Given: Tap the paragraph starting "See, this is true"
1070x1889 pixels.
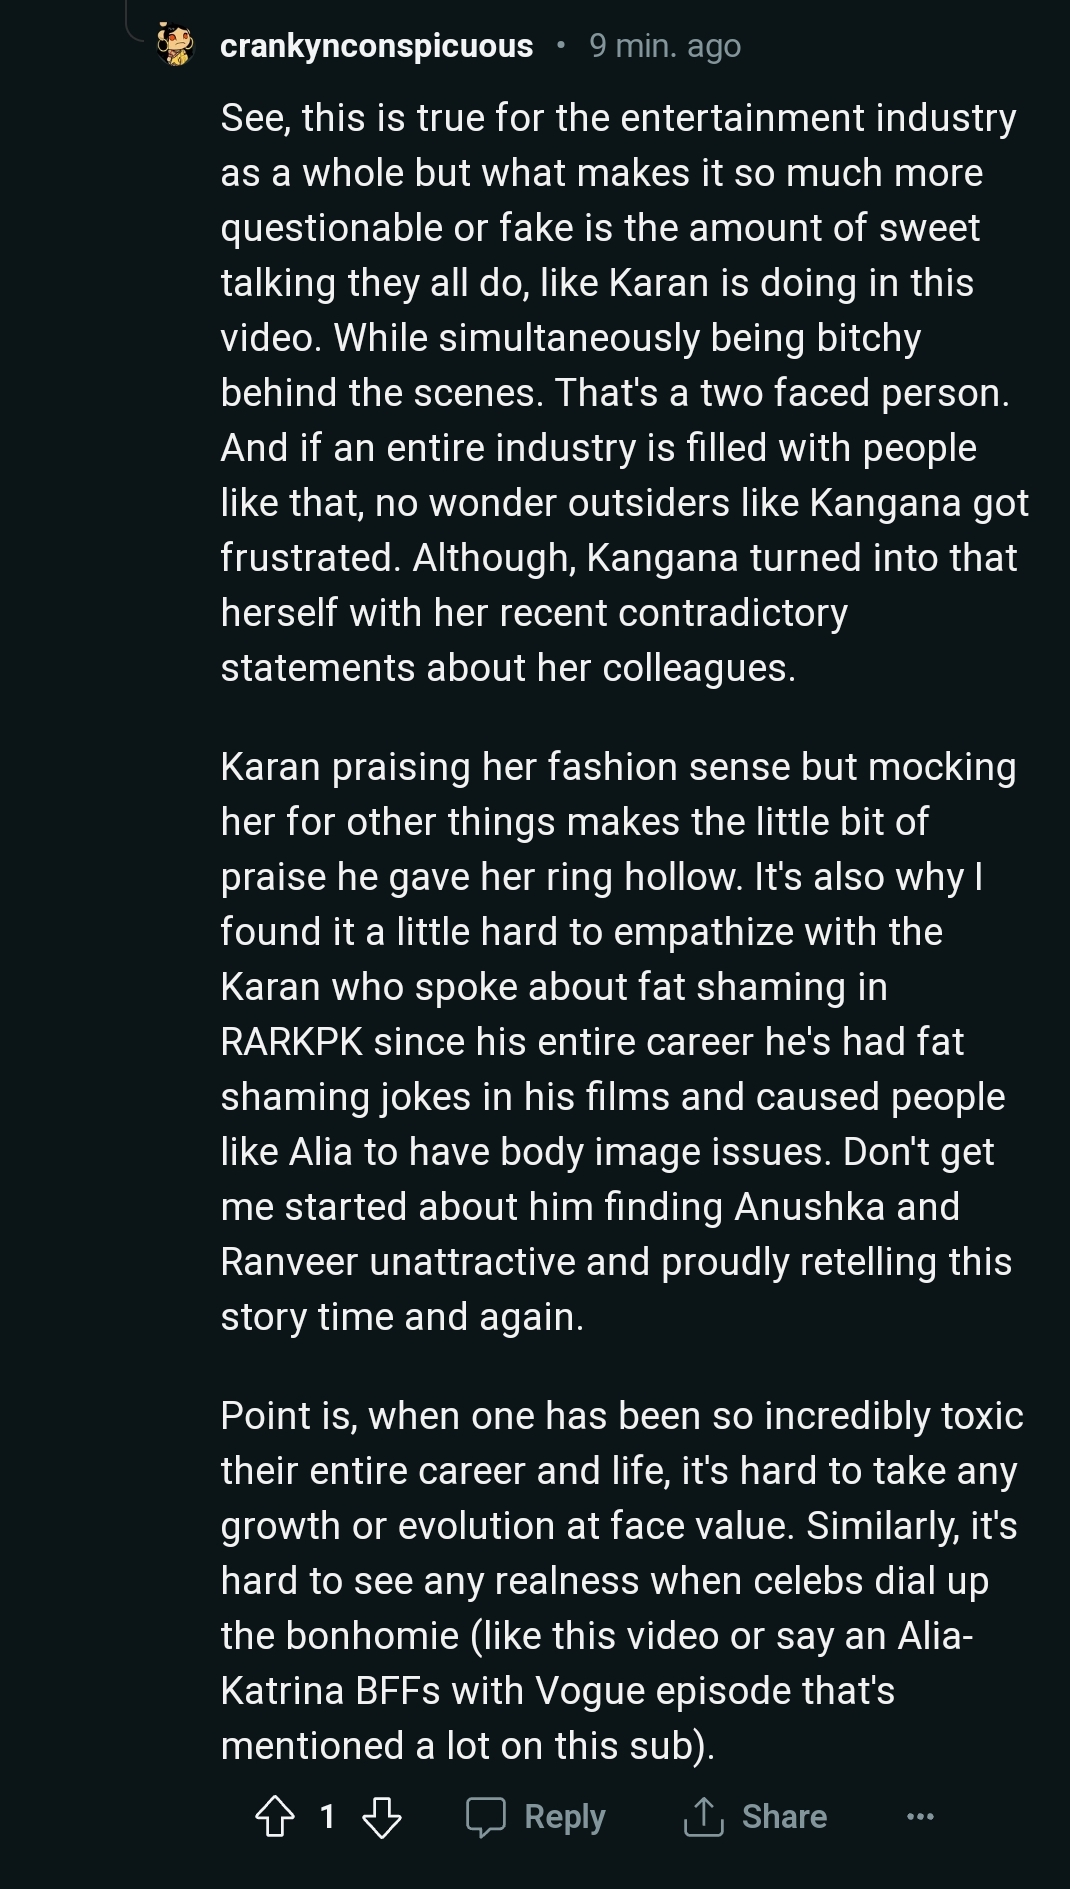Looking at the screenshot, I should pyautogui.click(x=620, y=392).
